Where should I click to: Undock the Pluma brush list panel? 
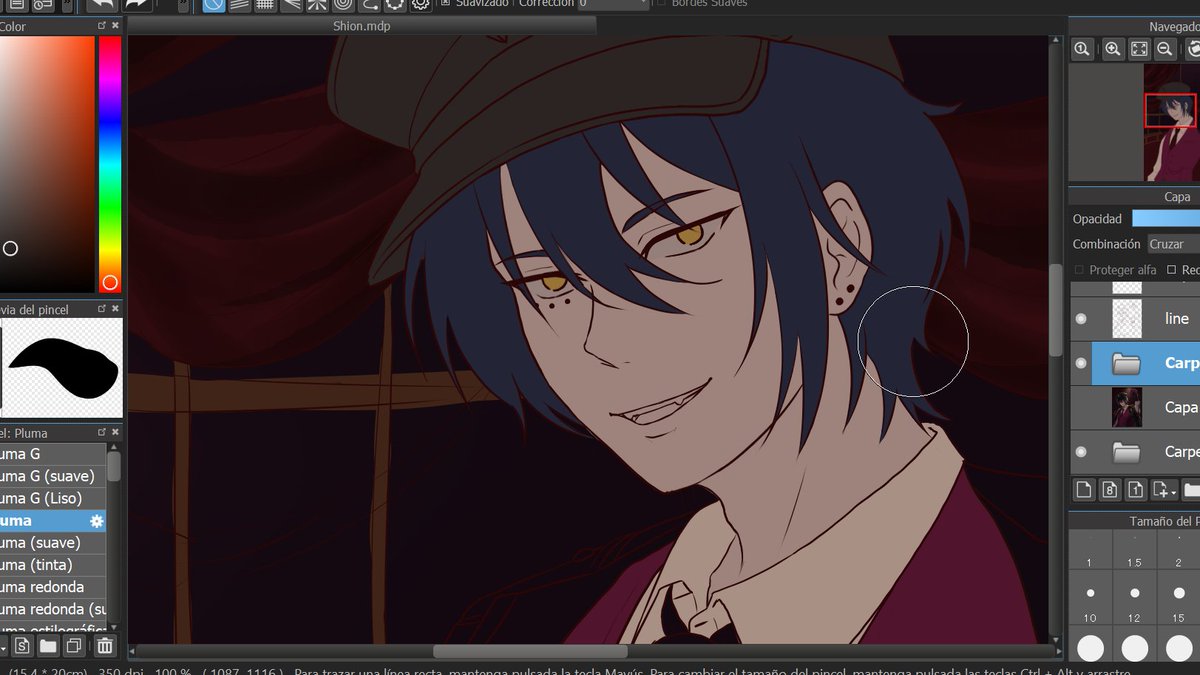click(x=102, y=432)
